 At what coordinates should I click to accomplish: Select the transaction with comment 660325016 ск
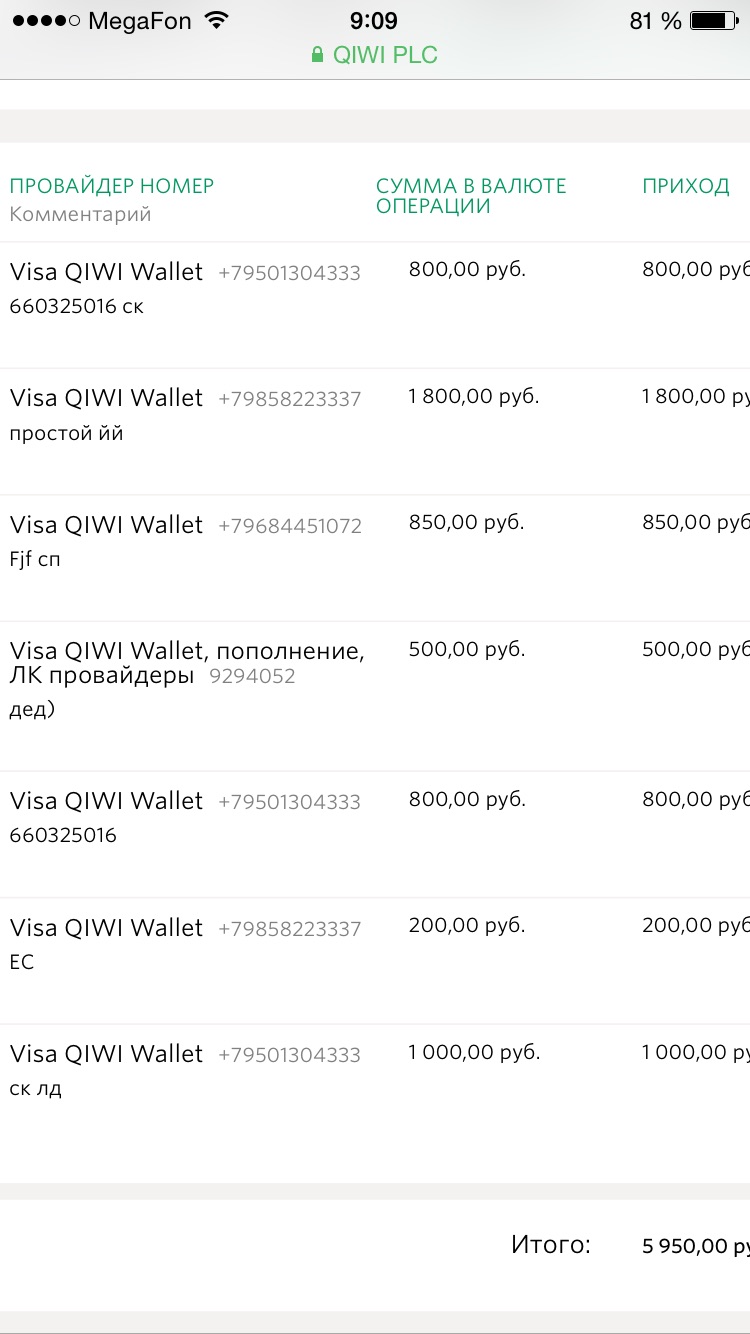tap(77, 307)
